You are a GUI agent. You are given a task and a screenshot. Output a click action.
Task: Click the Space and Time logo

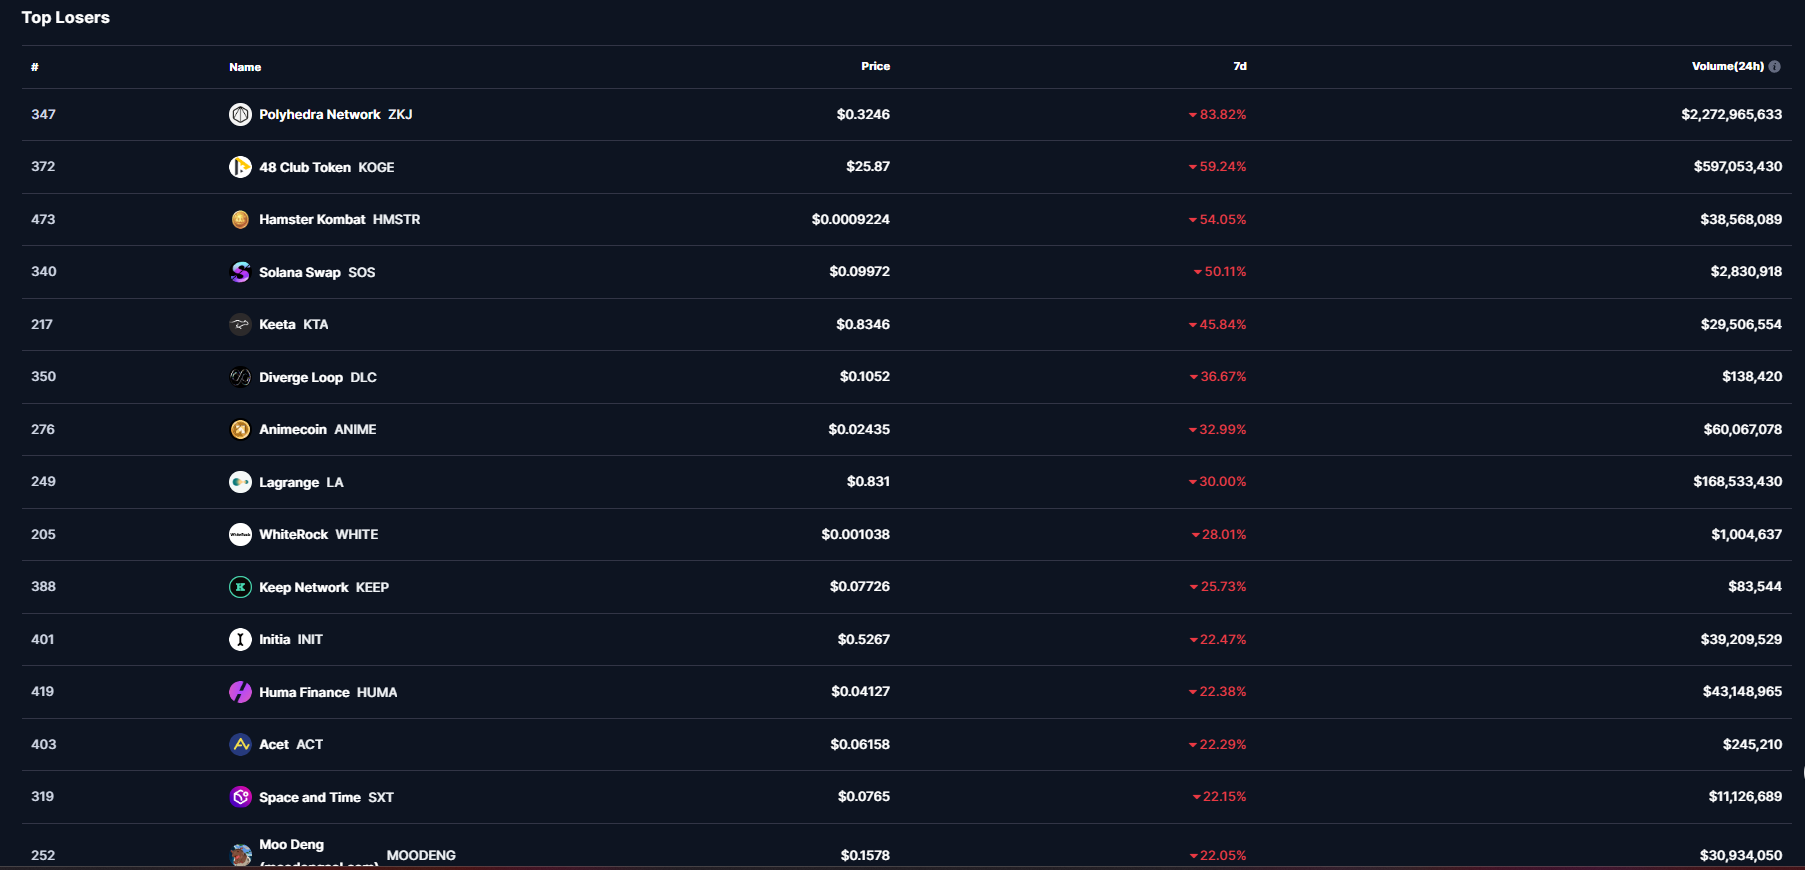coord(240,797)
